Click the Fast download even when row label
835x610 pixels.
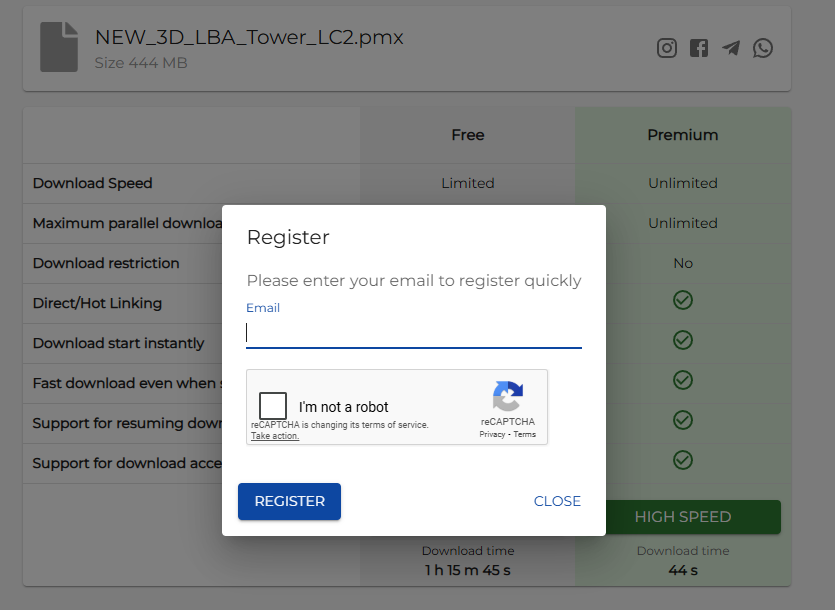click(127, 383)
